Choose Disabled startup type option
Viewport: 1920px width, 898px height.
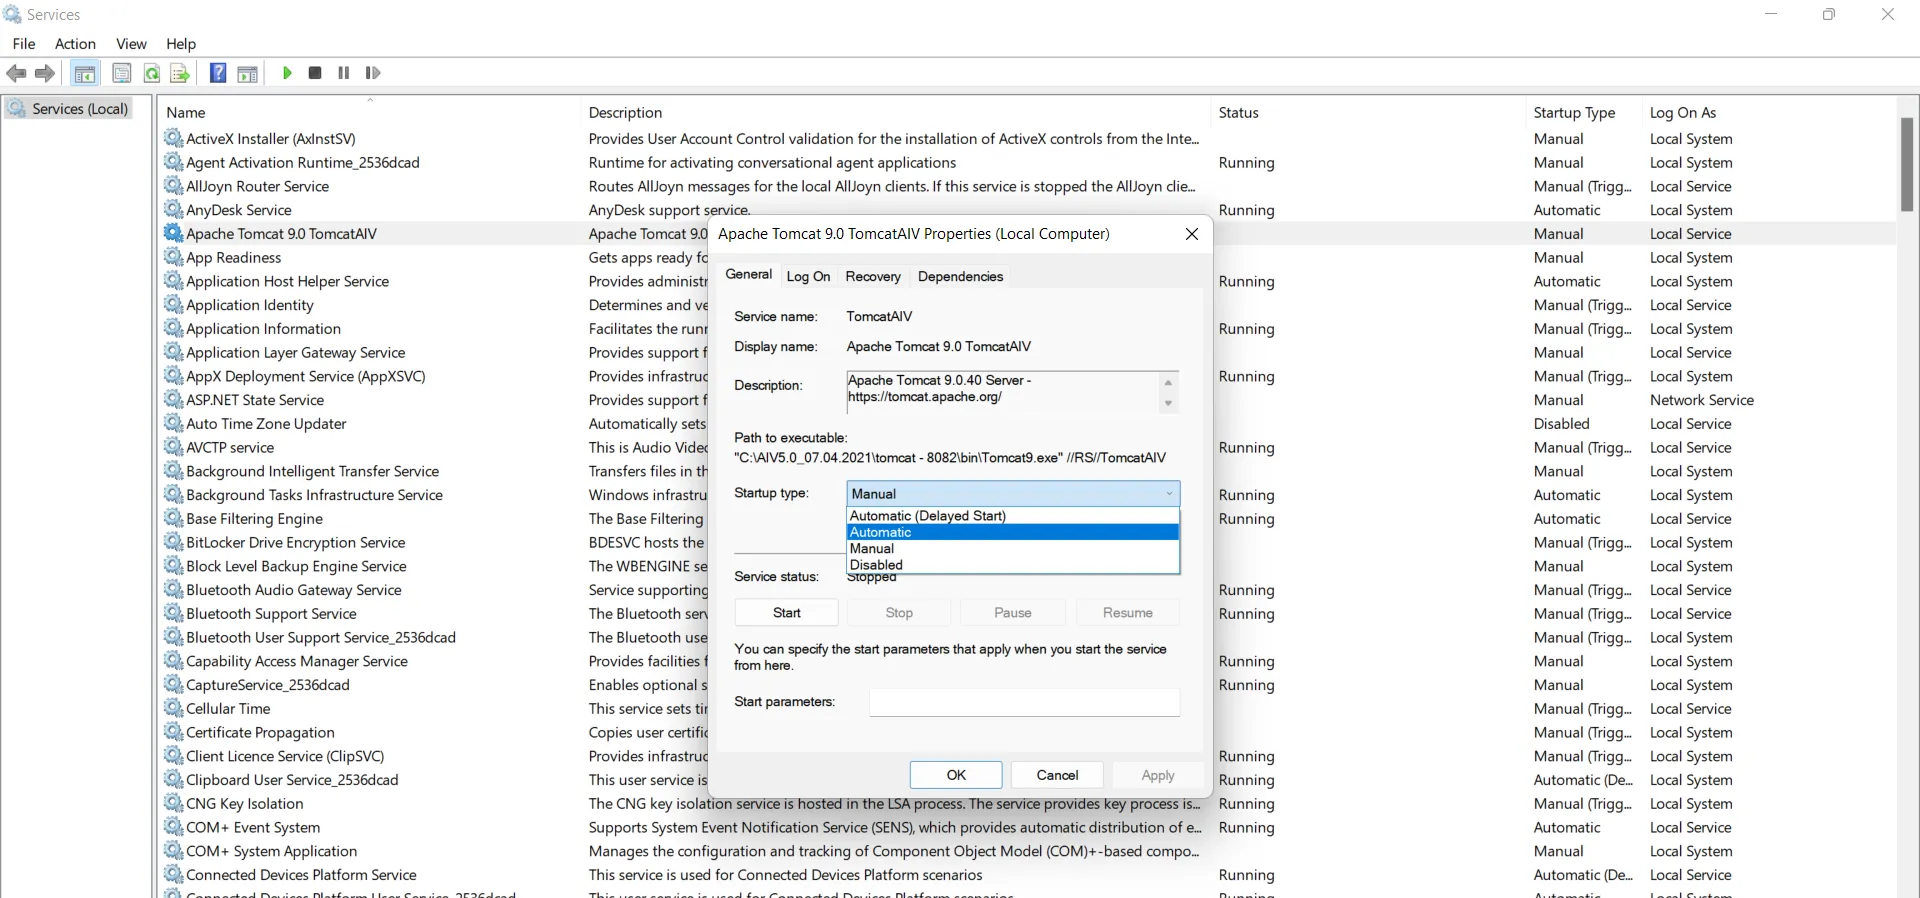tap(1013, 564)
